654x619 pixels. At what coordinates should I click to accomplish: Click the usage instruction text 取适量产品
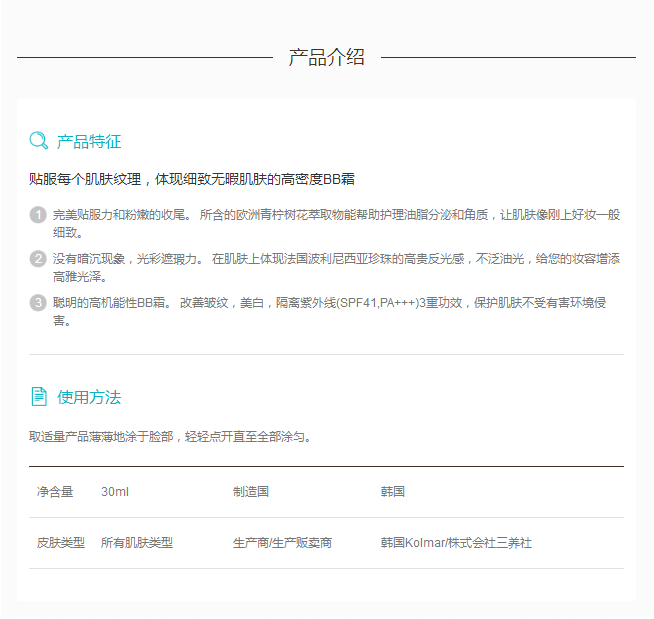pos(170,437)
